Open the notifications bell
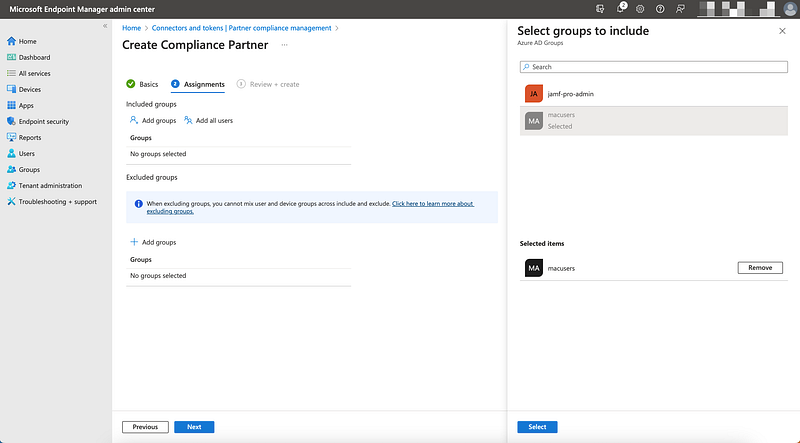The image size is (800, 443). [x=620, y=9]
